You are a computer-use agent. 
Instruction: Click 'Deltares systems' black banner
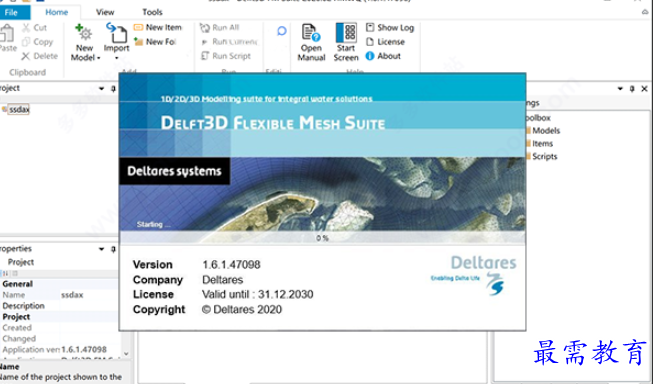(x=174, y=171)
